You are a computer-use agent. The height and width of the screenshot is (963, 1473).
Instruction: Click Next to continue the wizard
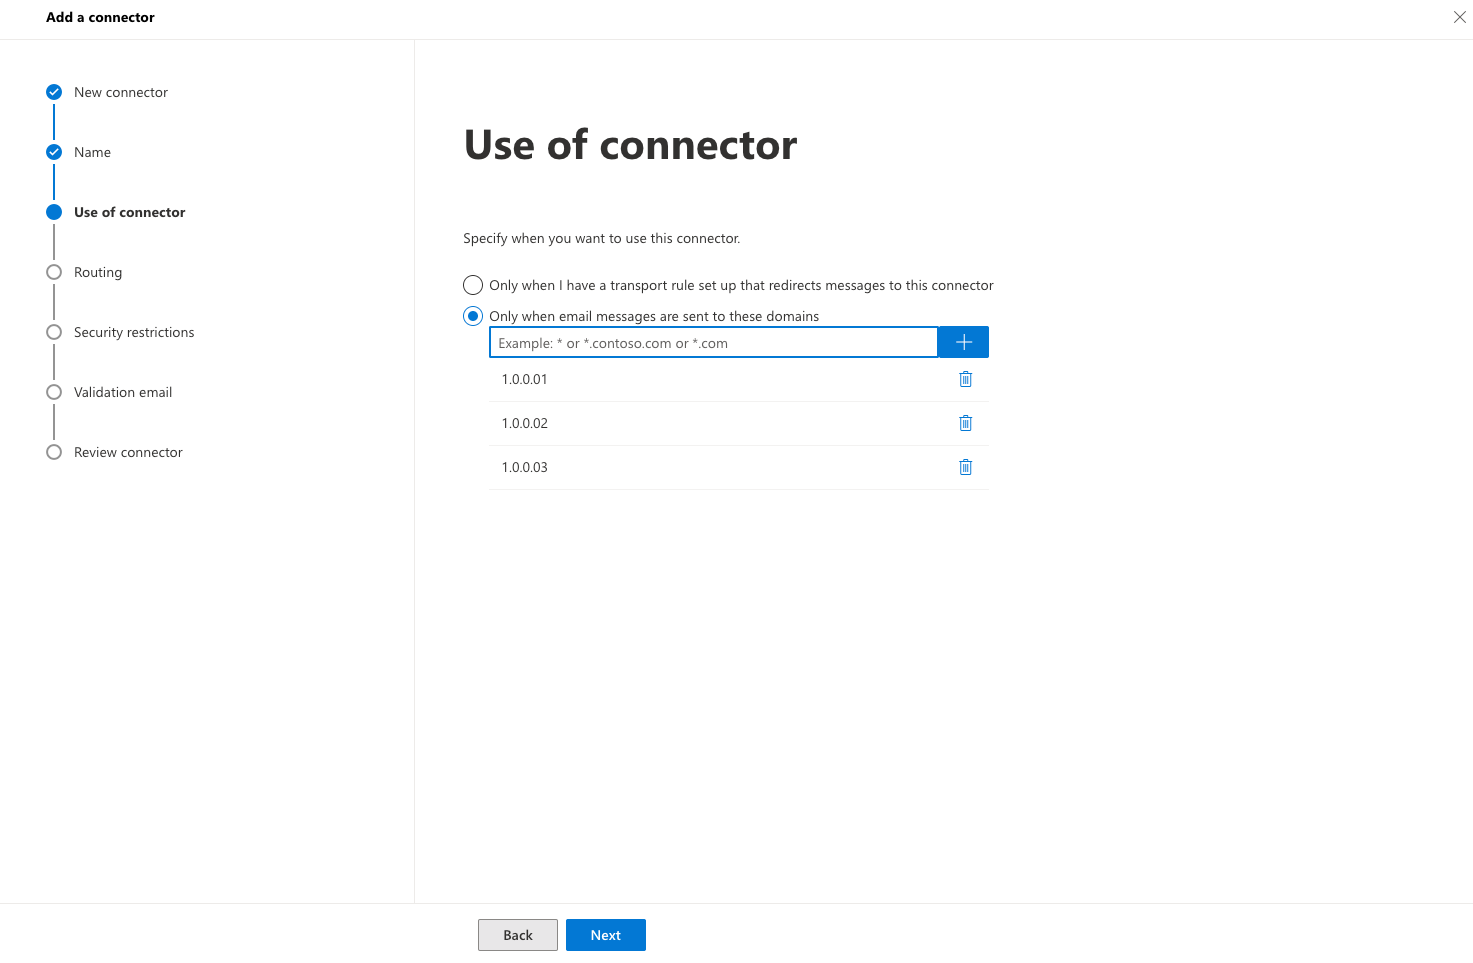(x=605, y=934)
